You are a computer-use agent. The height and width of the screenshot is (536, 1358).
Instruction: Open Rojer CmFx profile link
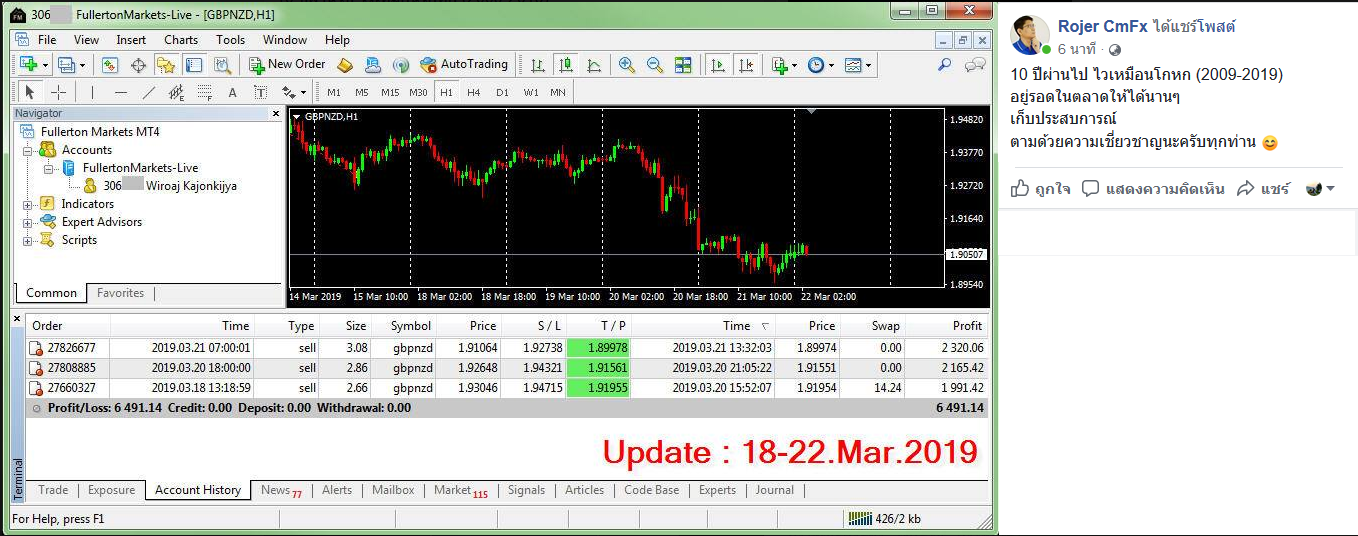[x=1101, y=27]
